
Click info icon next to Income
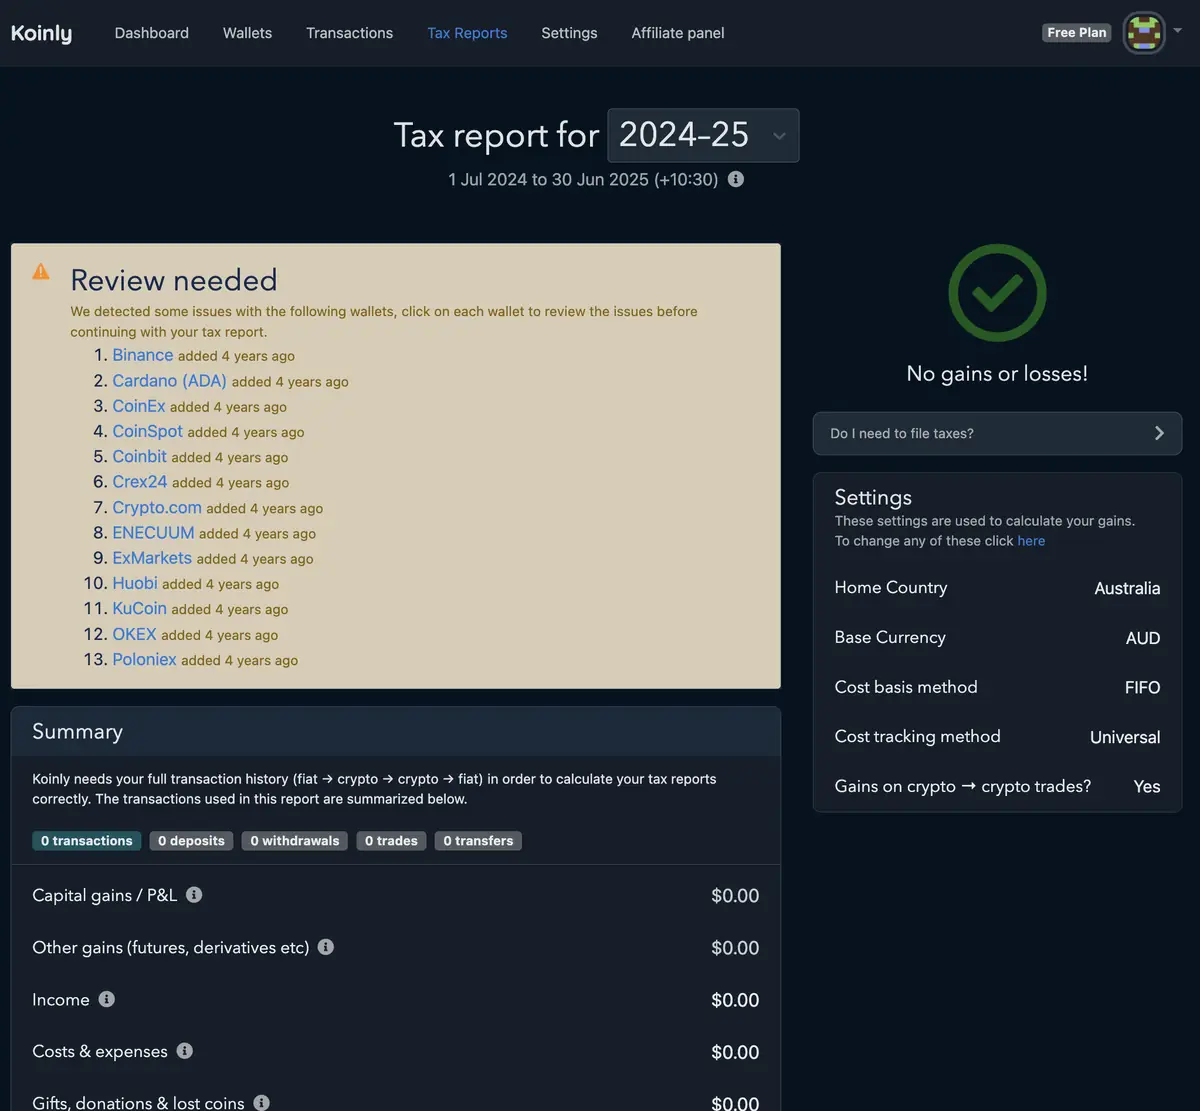click(107, 999)
